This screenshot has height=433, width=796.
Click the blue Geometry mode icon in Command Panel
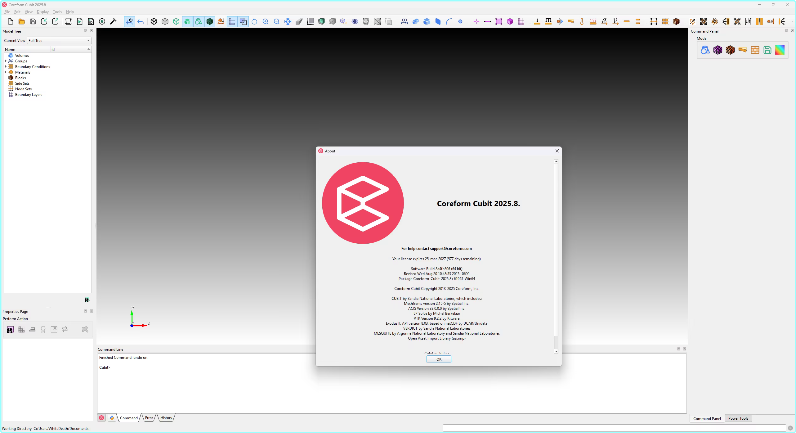click(x=705, y=50)
